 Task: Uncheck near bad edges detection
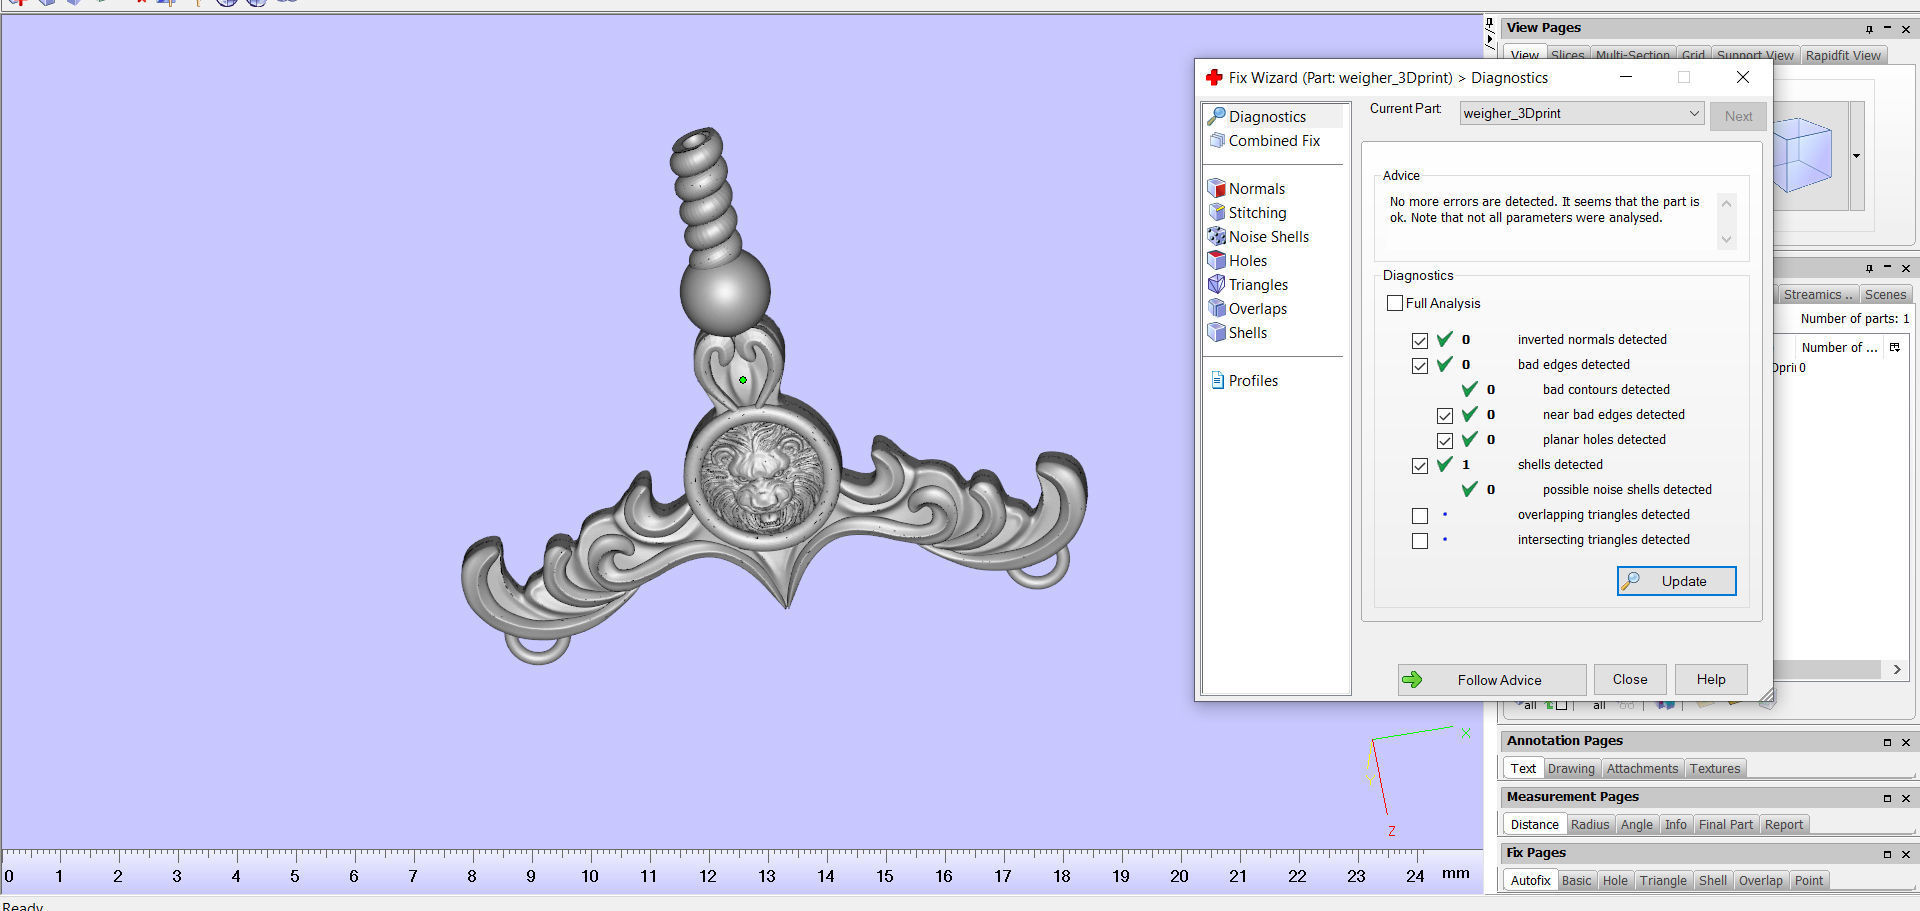(x=1445, y=415)
